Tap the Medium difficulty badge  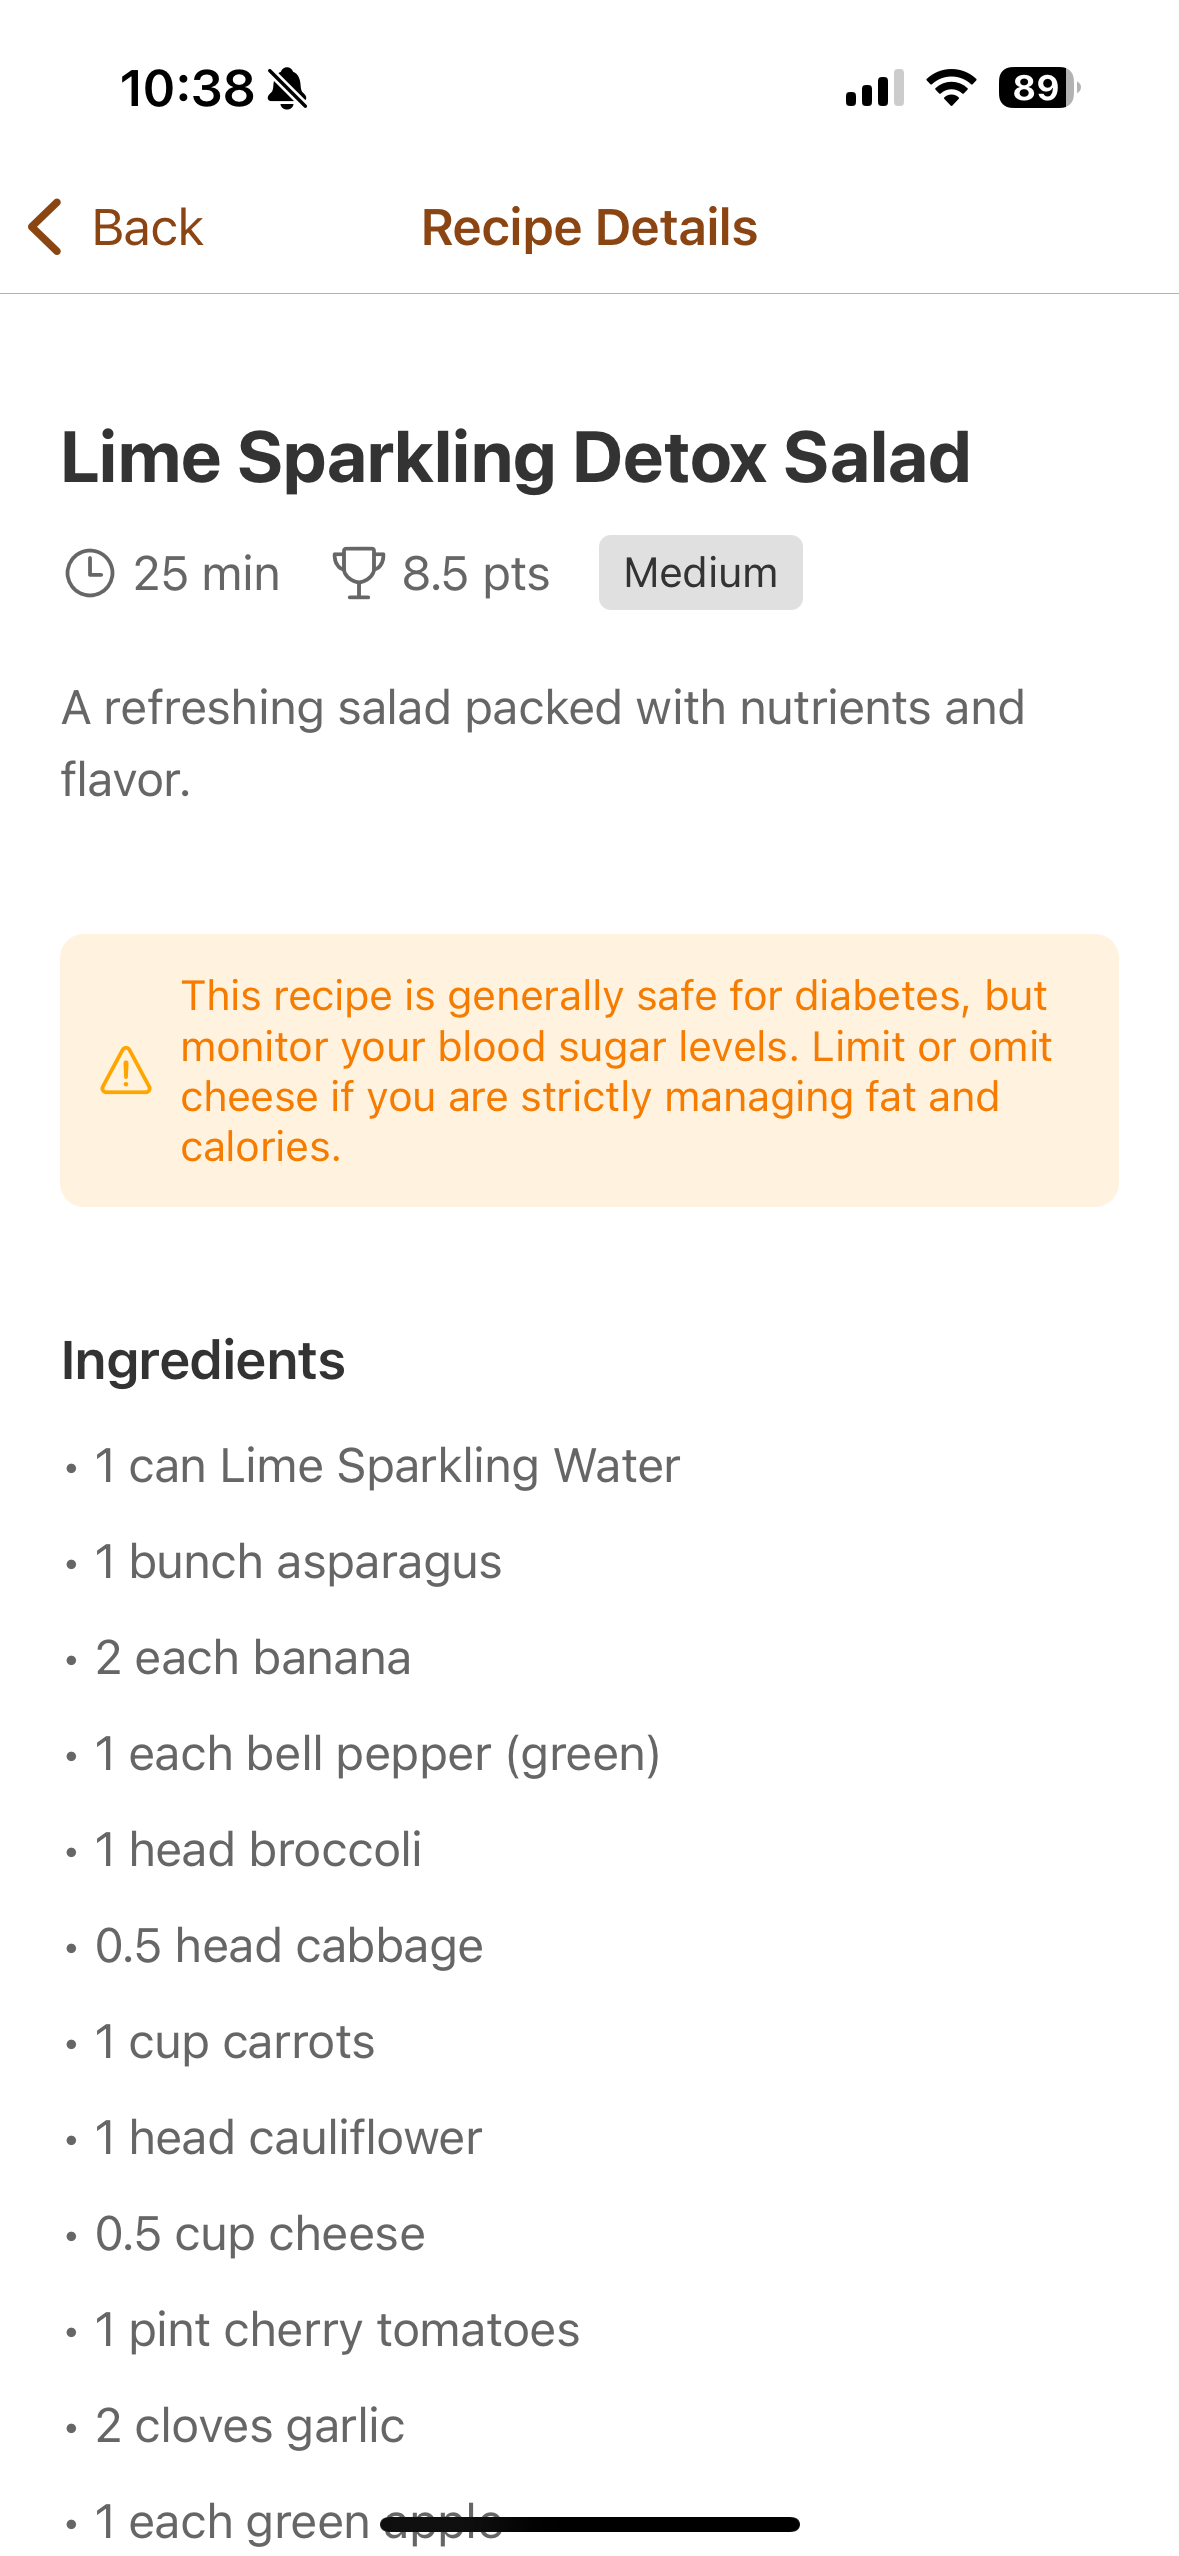coord(701,573)
